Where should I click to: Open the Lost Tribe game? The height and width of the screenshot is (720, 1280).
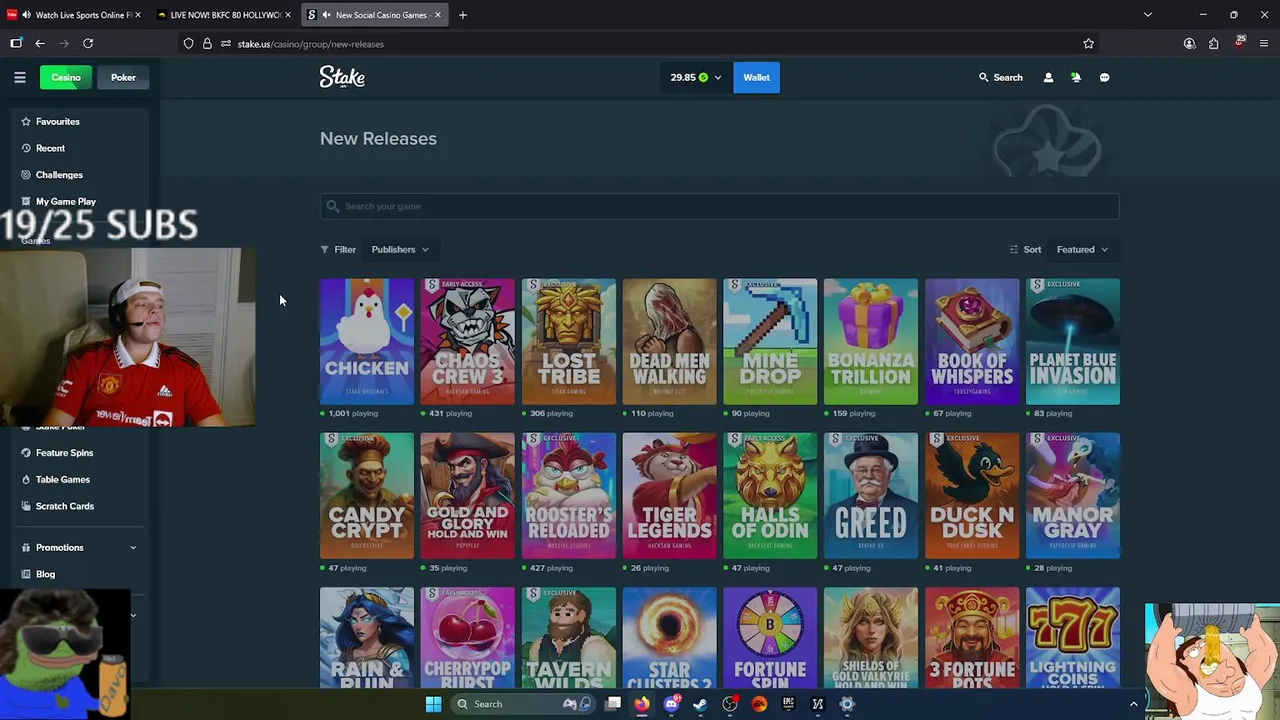568,341
